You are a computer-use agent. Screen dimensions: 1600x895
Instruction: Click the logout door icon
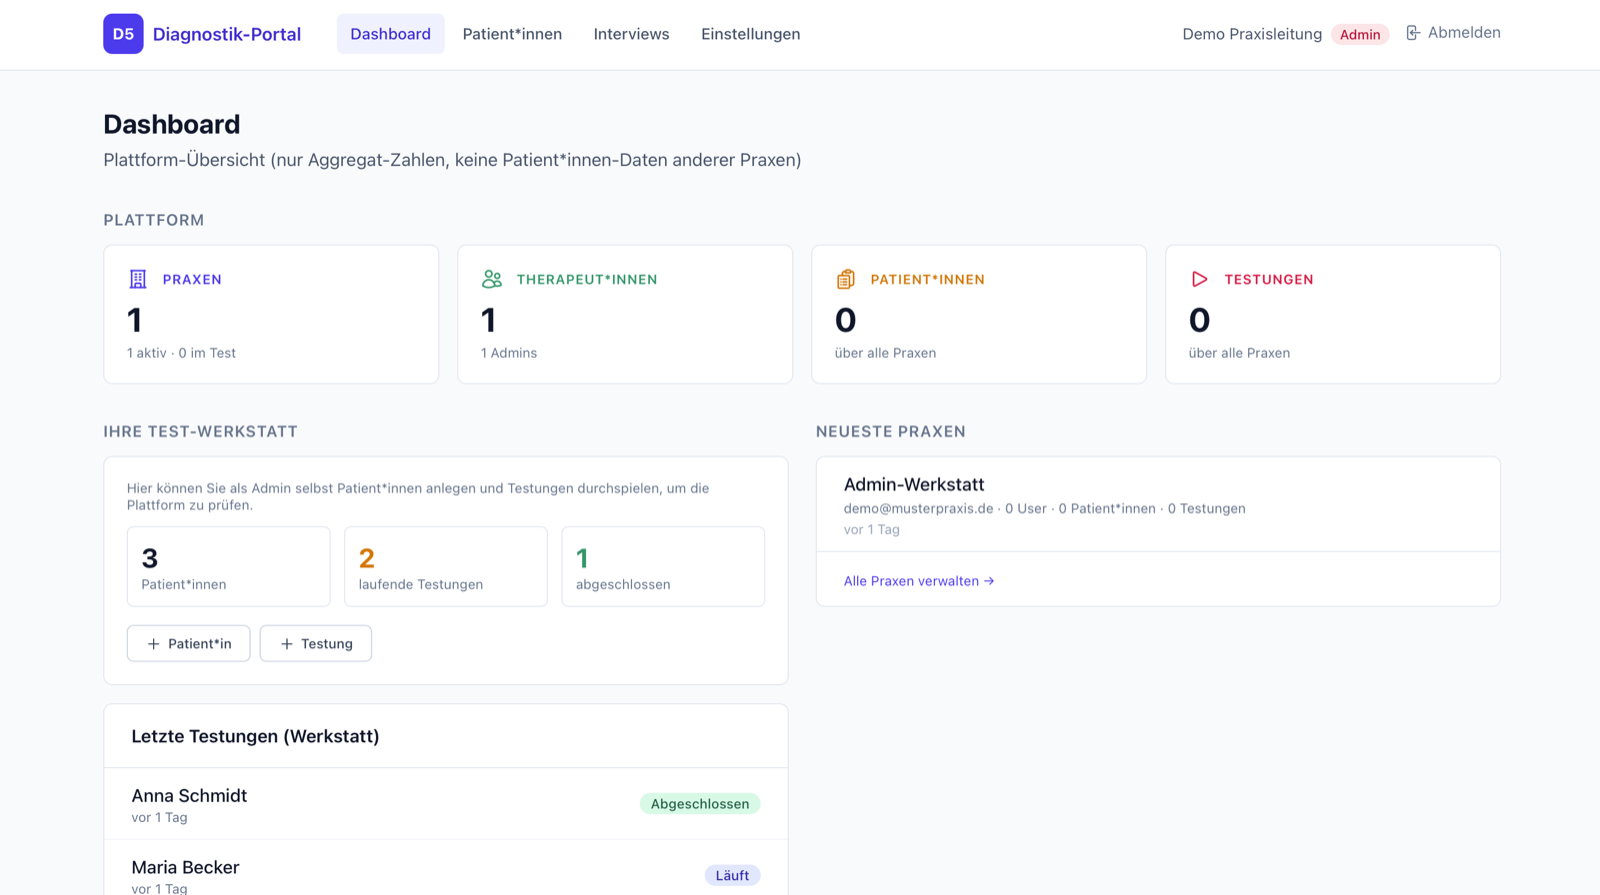click(x=1413, y=33)
